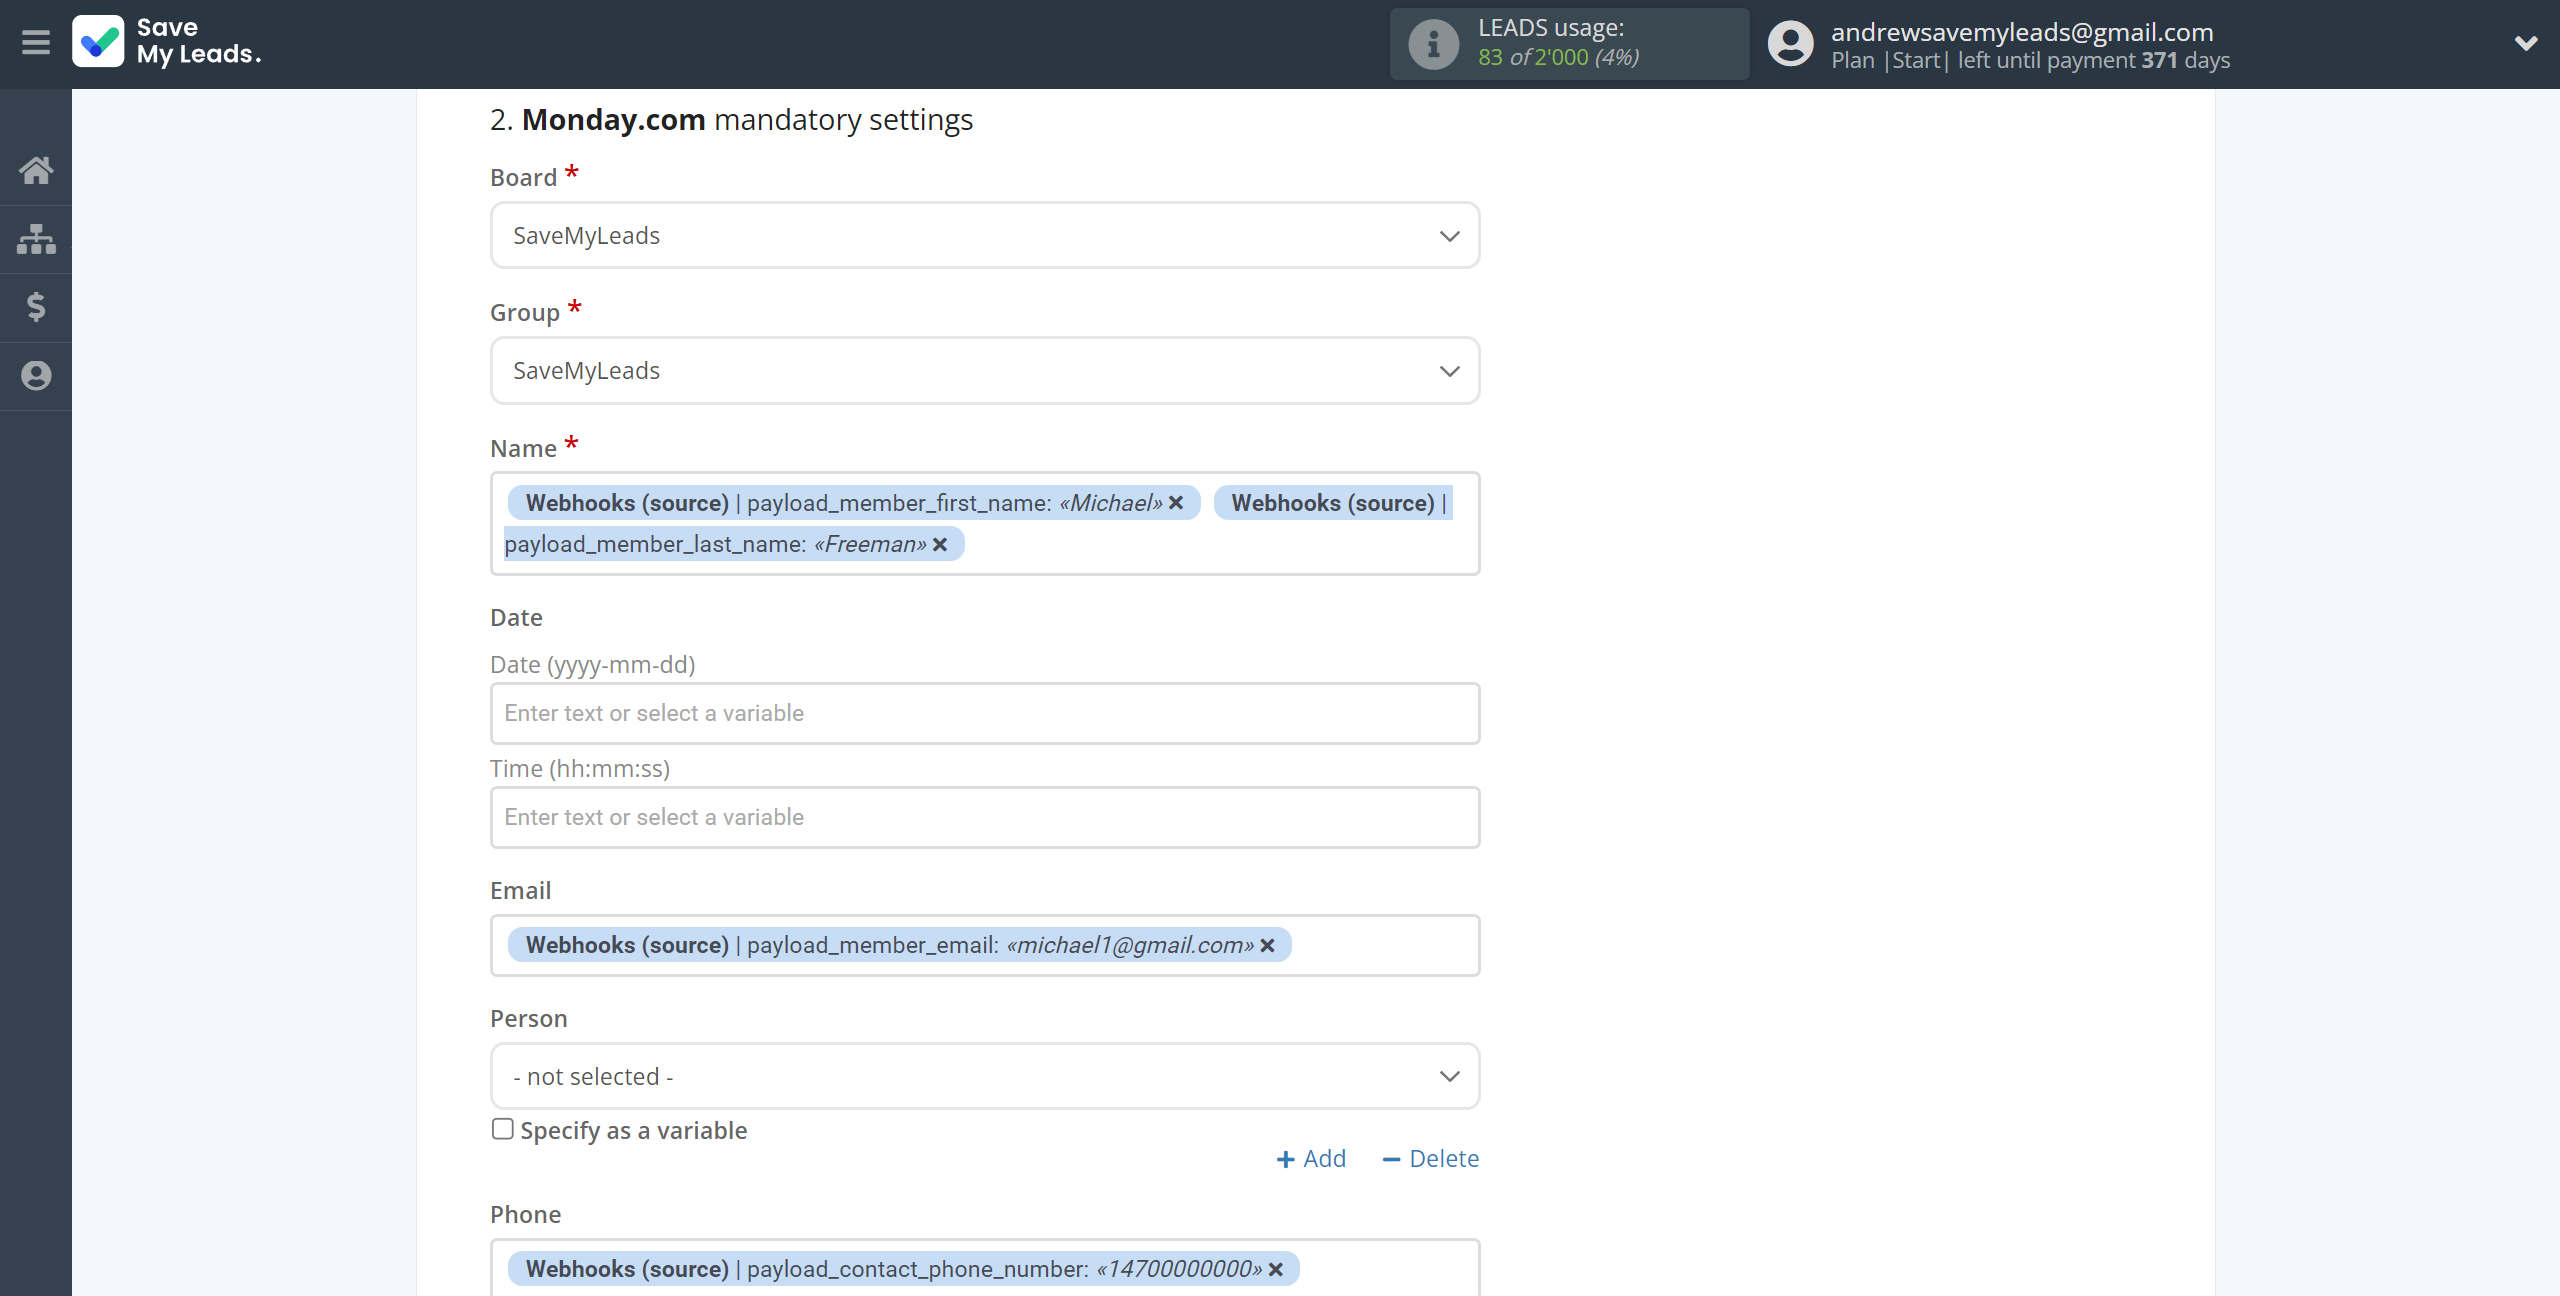Open the Group dropdown
Viewport: 2560px width, 1296px height.
985,371
